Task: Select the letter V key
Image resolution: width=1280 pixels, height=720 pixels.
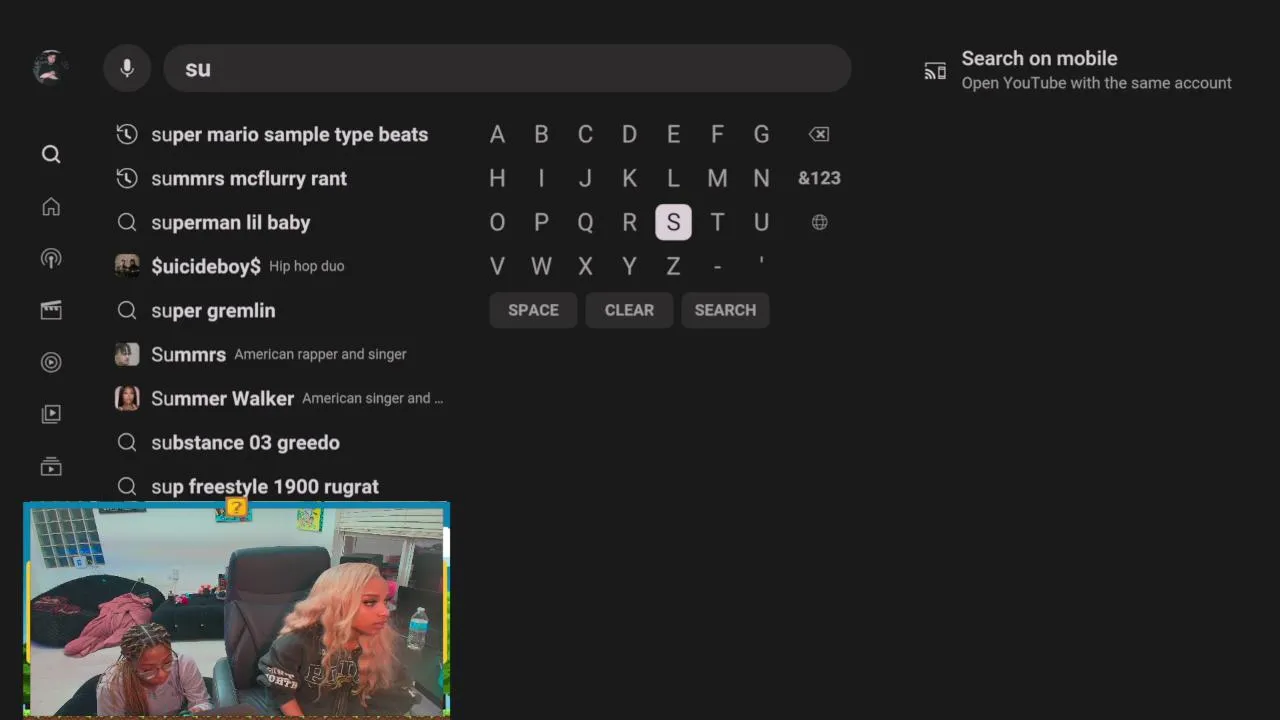Action: click(x=497, y=266)
